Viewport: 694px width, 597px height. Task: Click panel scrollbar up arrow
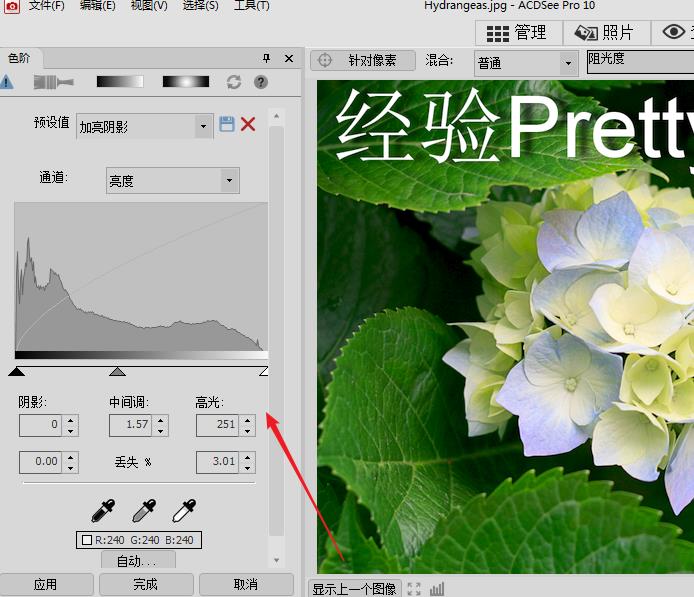pos(277,116)
